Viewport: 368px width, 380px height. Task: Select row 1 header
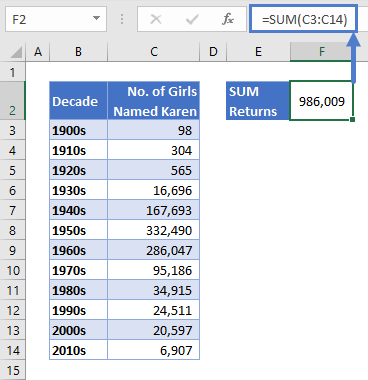coord(13,72)
